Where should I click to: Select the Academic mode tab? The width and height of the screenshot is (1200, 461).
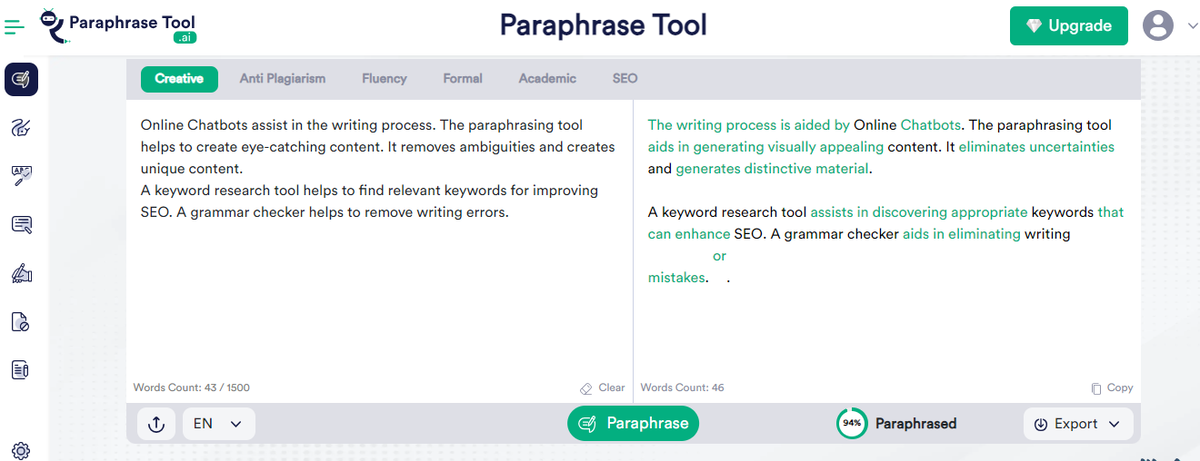(x=547, y=78)
